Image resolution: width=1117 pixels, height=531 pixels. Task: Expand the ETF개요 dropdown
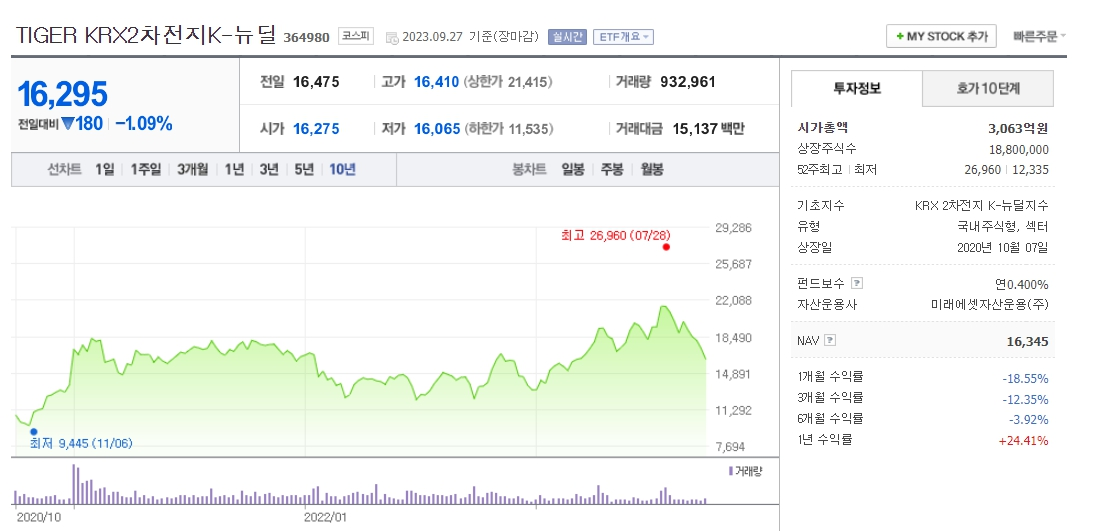[x=624, y=37]
